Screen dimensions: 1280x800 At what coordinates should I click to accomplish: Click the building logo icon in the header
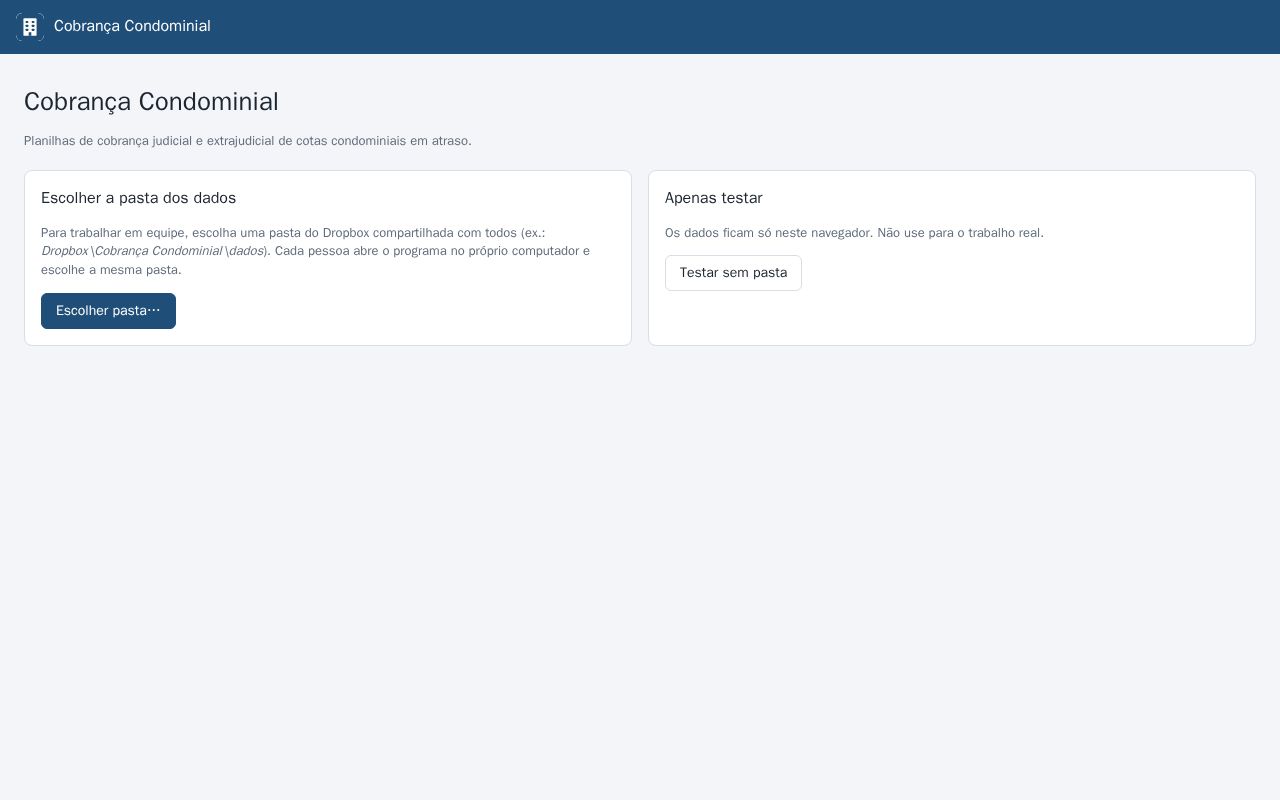point(30,27)
